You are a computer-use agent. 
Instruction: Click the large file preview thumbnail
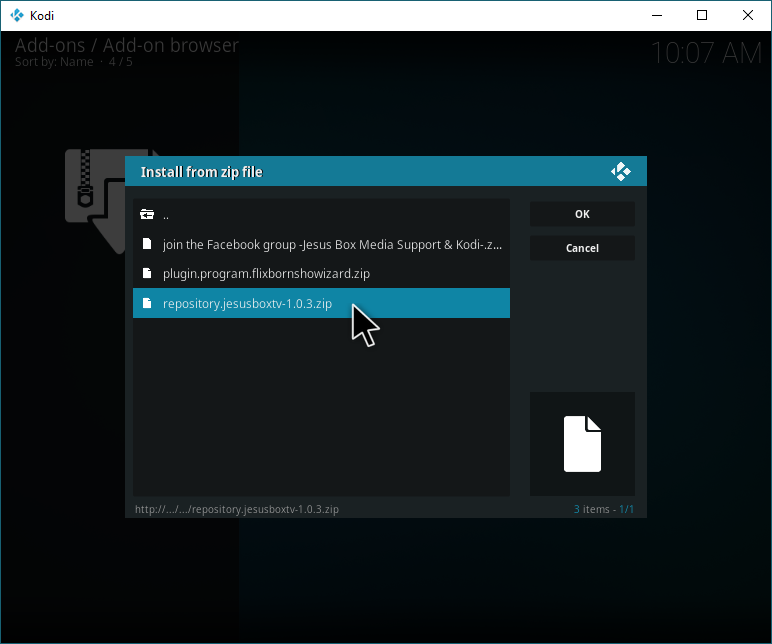tap(582, 444)
